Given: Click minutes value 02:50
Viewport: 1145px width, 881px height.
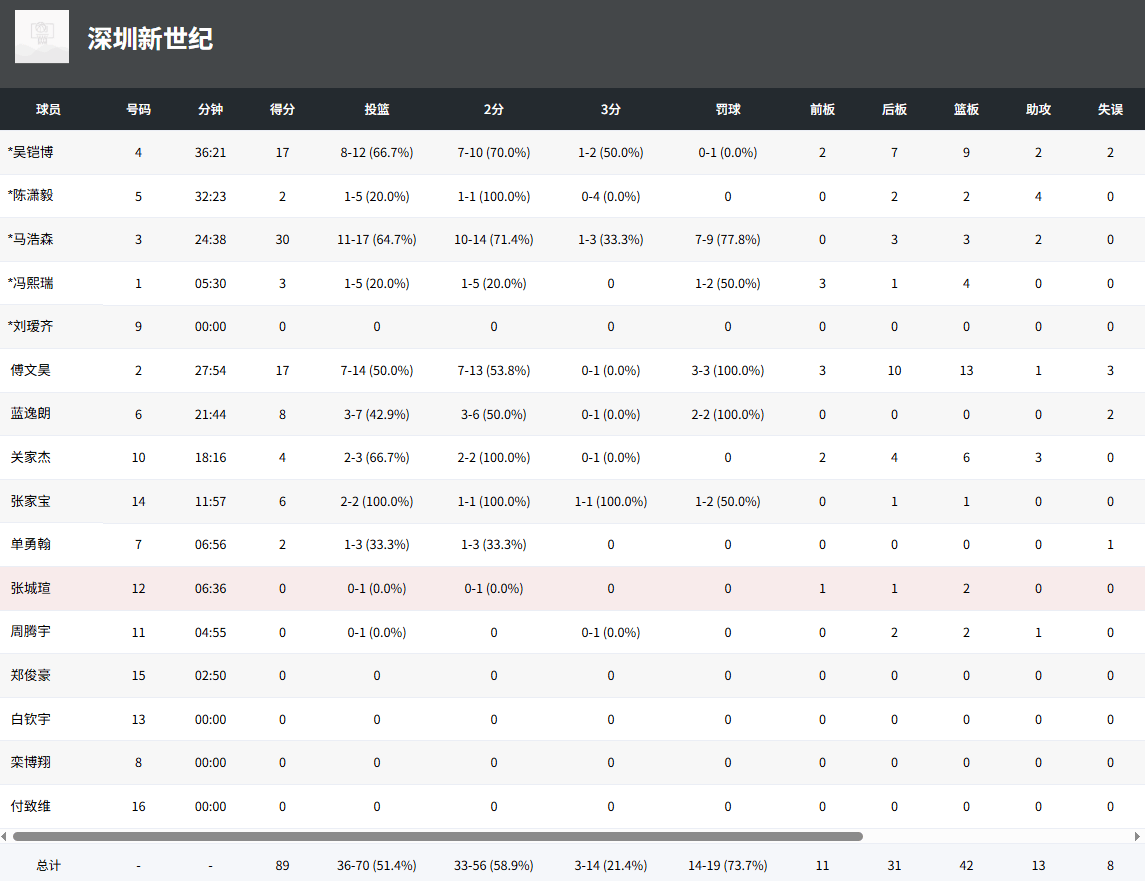Looking at the screenshot, I should click(210, 676).
